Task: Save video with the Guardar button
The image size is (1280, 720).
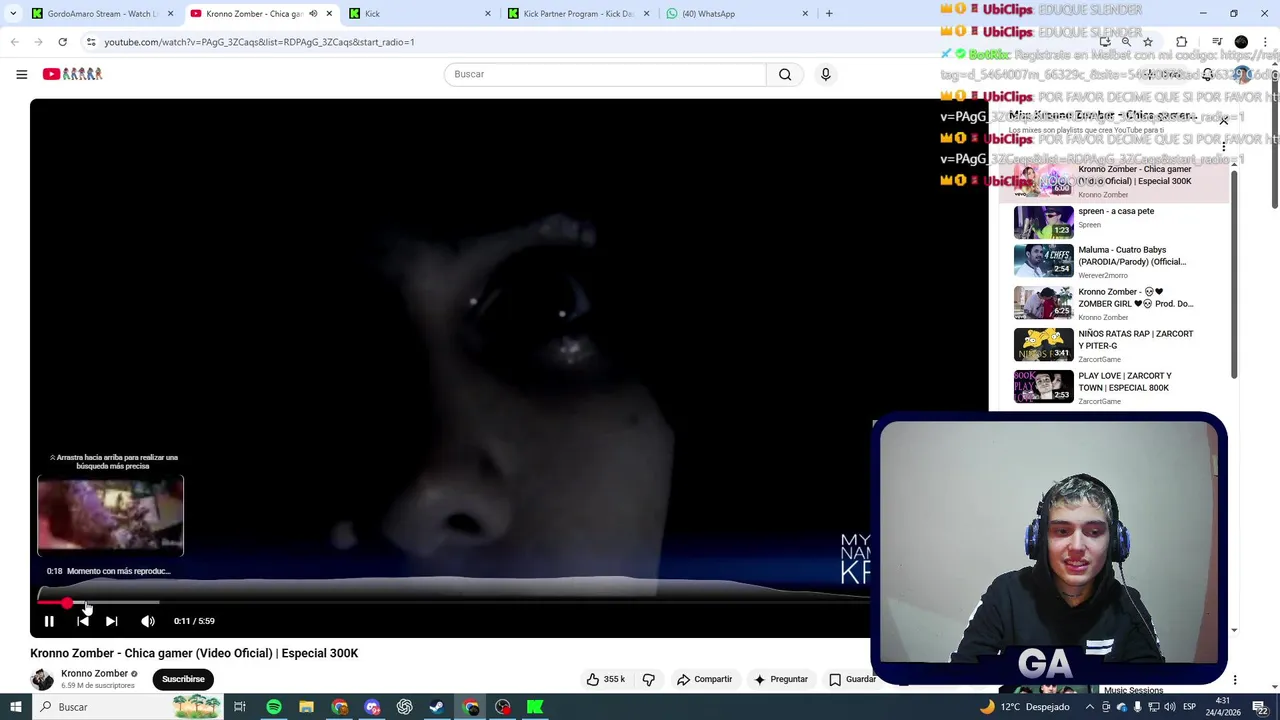Action: [x=851, y=679]
